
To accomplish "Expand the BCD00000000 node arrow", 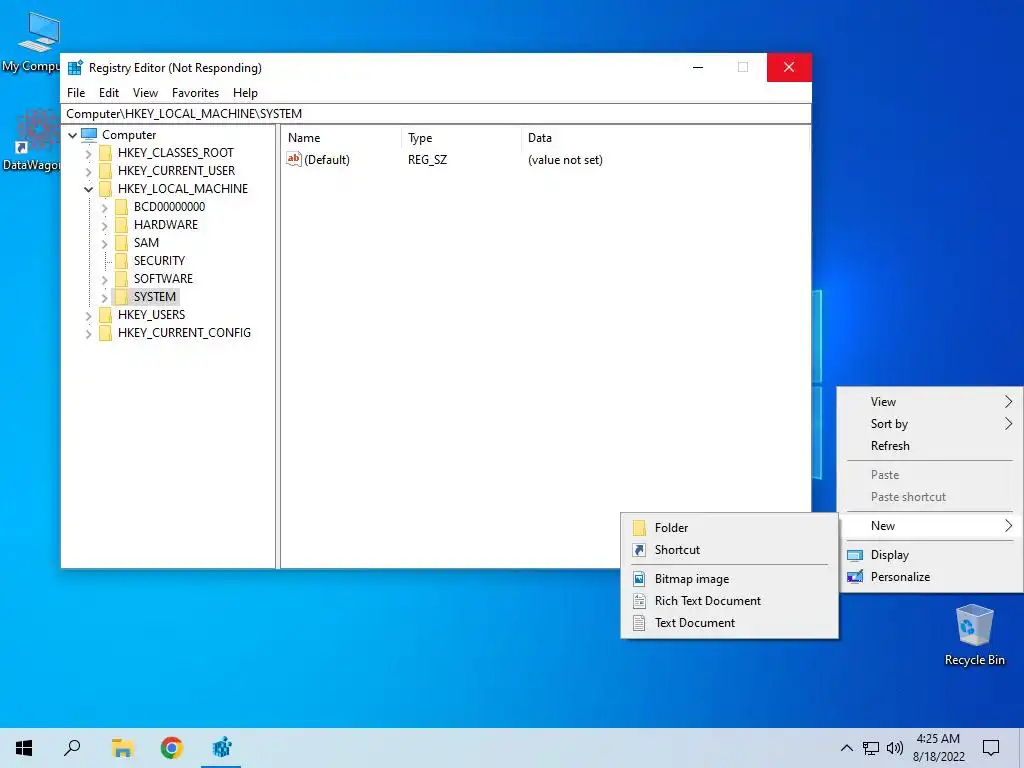I will [x=104, y=208].
